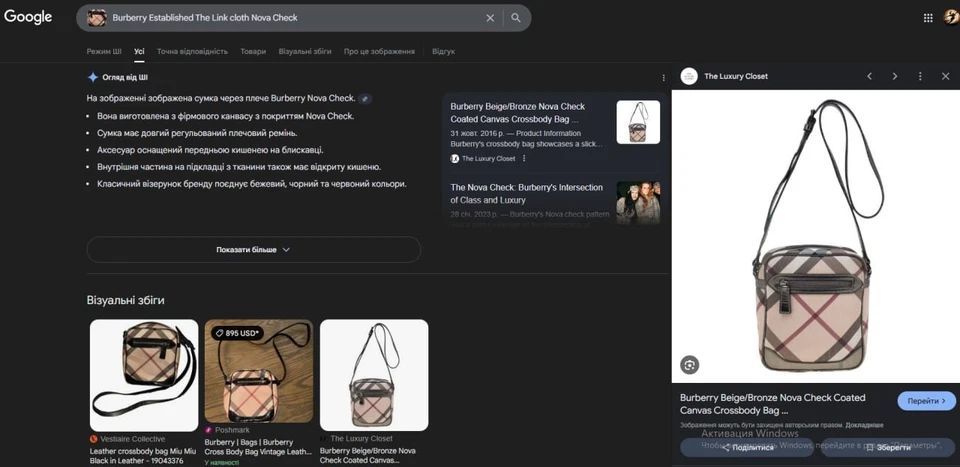Click the source link chip after Nova Check sentence
Viewport: 960px width, 467px height.
pos(365,99)
